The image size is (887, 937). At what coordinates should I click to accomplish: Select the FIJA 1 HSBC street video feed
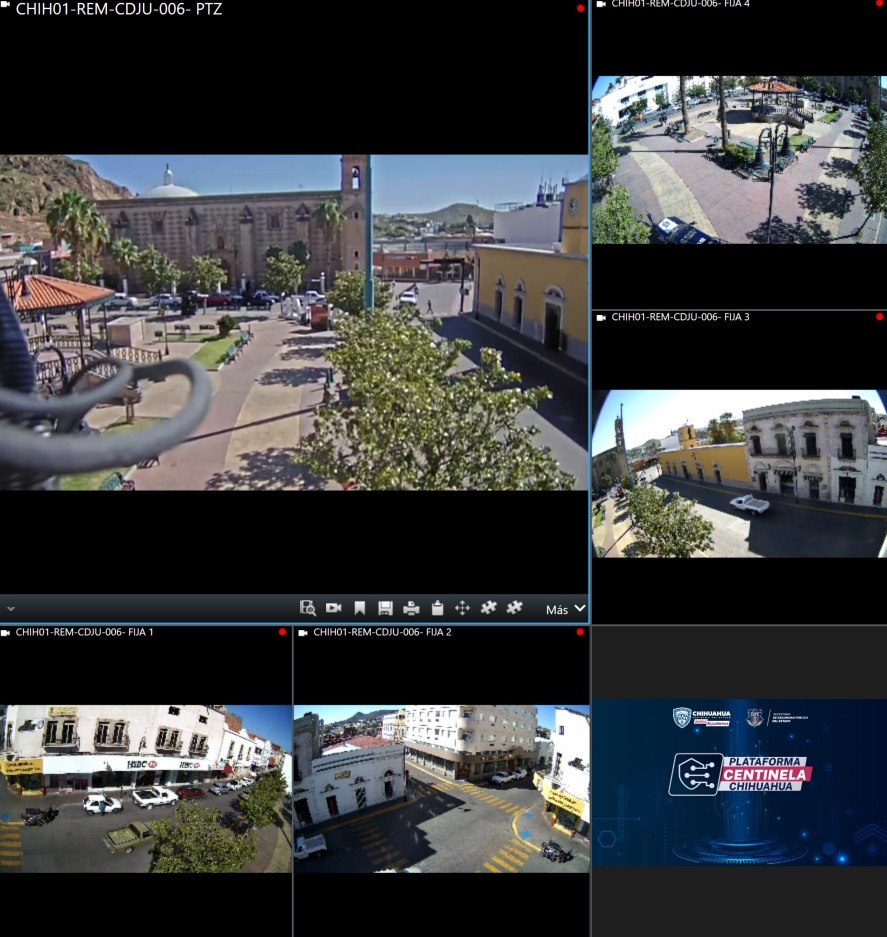pyautogui.click(x=146, y=788)
